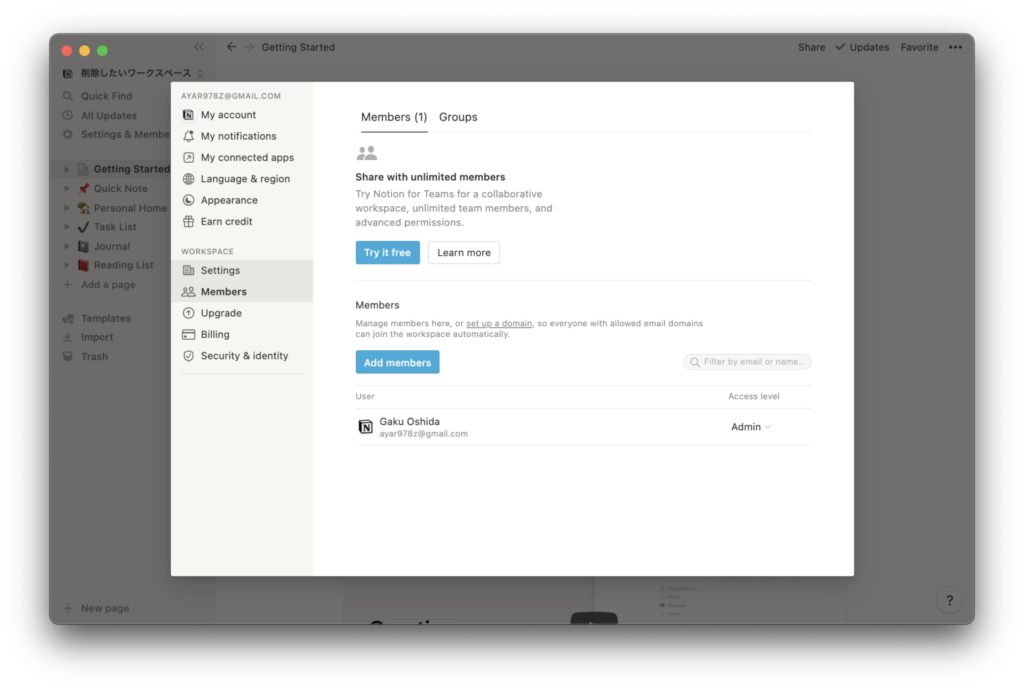
Task: Expand the Reading List page tree
Action: coord(67,266)
